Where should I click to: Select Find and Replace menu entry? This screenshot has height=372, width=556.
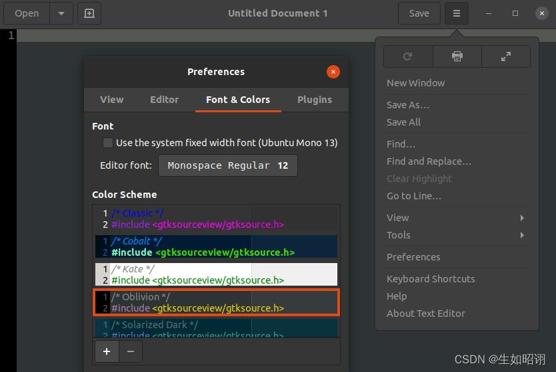coord(429,162)
